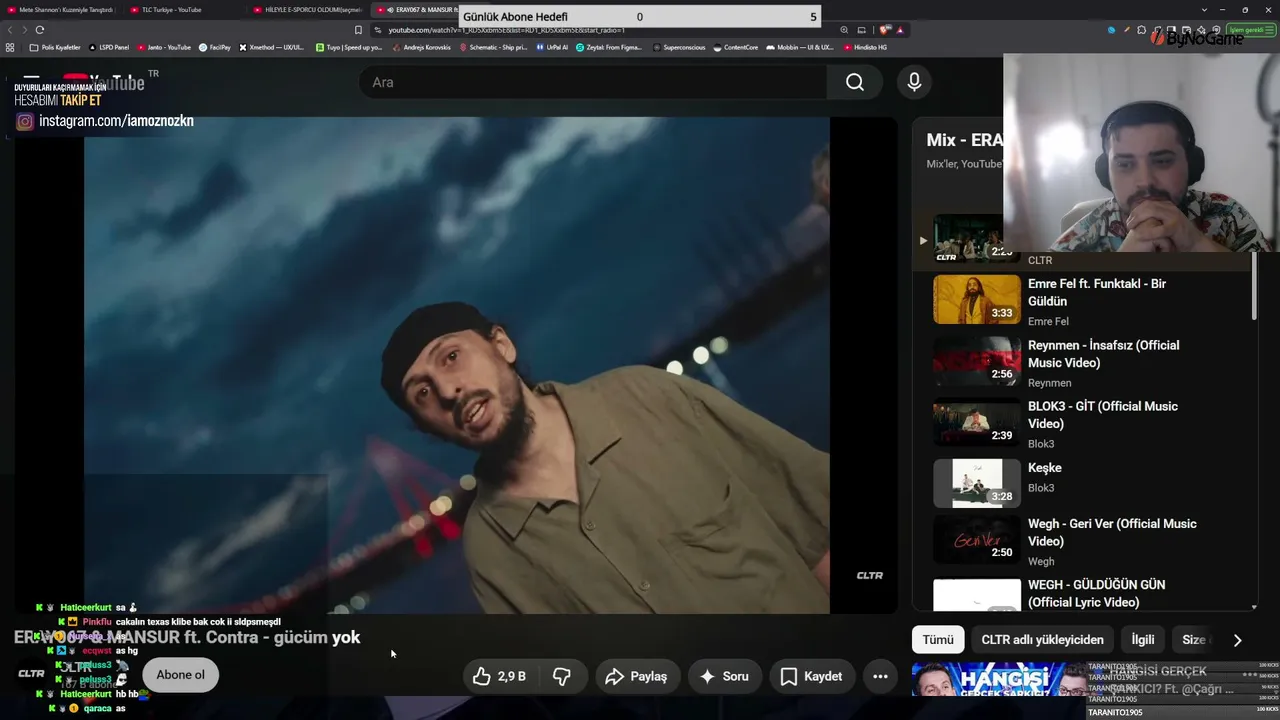Switch to the Mete Shannon'ı Kuzeniyle Tanıştırdı tab
This screenshot has width=1280, height=720.
coord(60,10)
